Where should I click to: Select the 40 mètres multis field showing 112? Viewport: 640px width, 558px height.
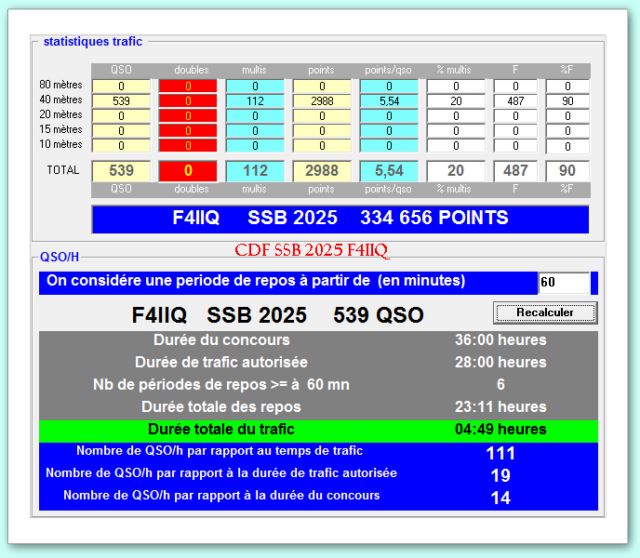coord(254,101)
